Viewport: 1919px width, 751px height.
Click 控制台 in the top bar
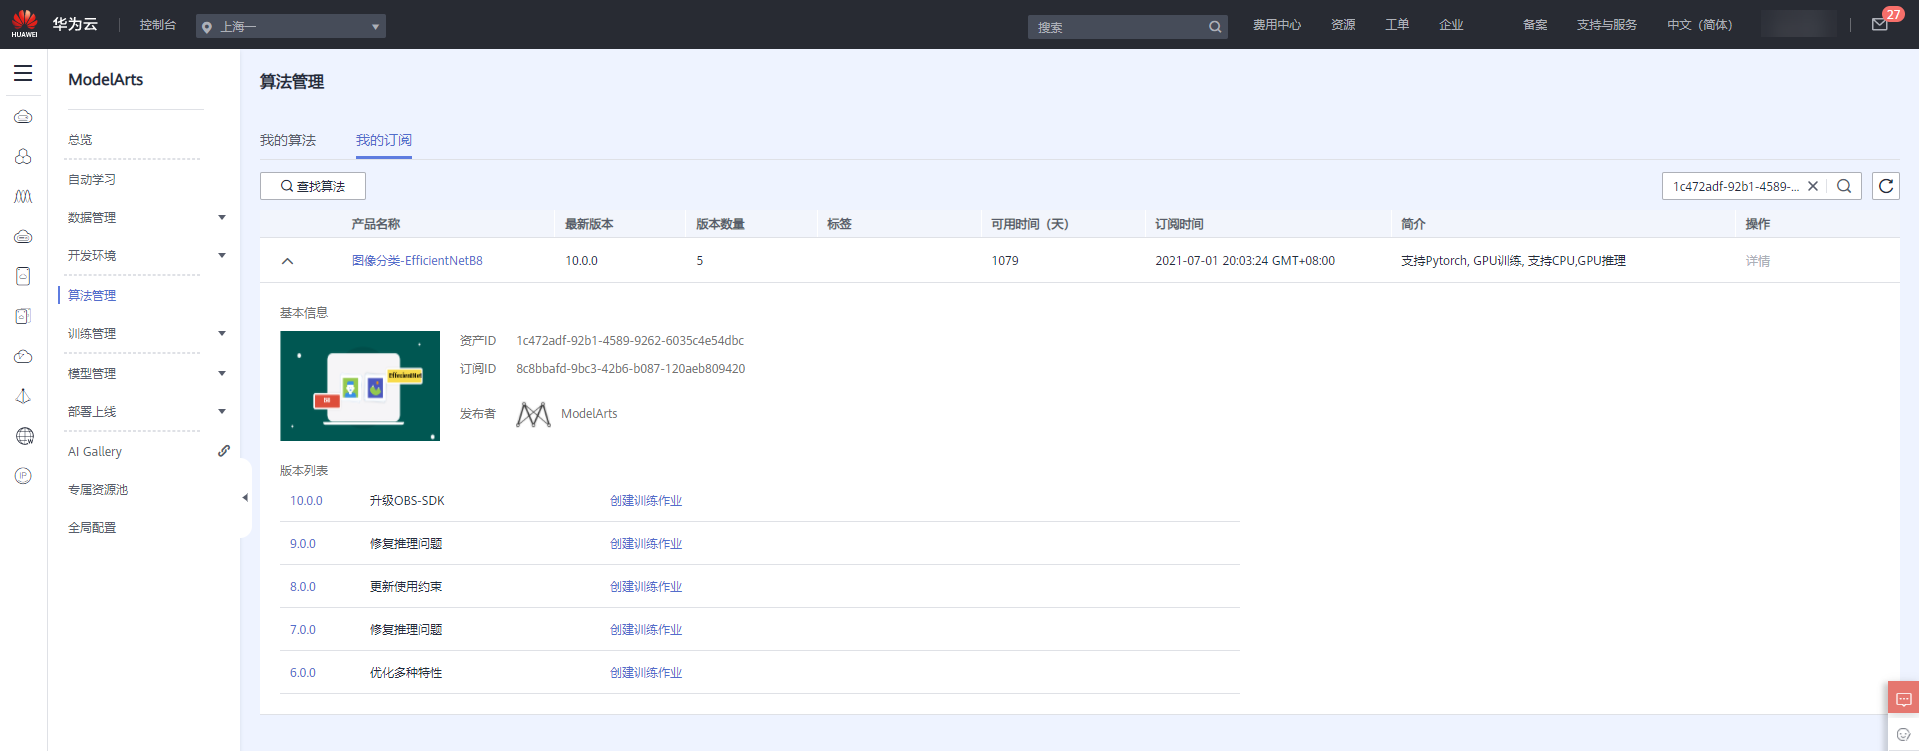coord(158,25)
